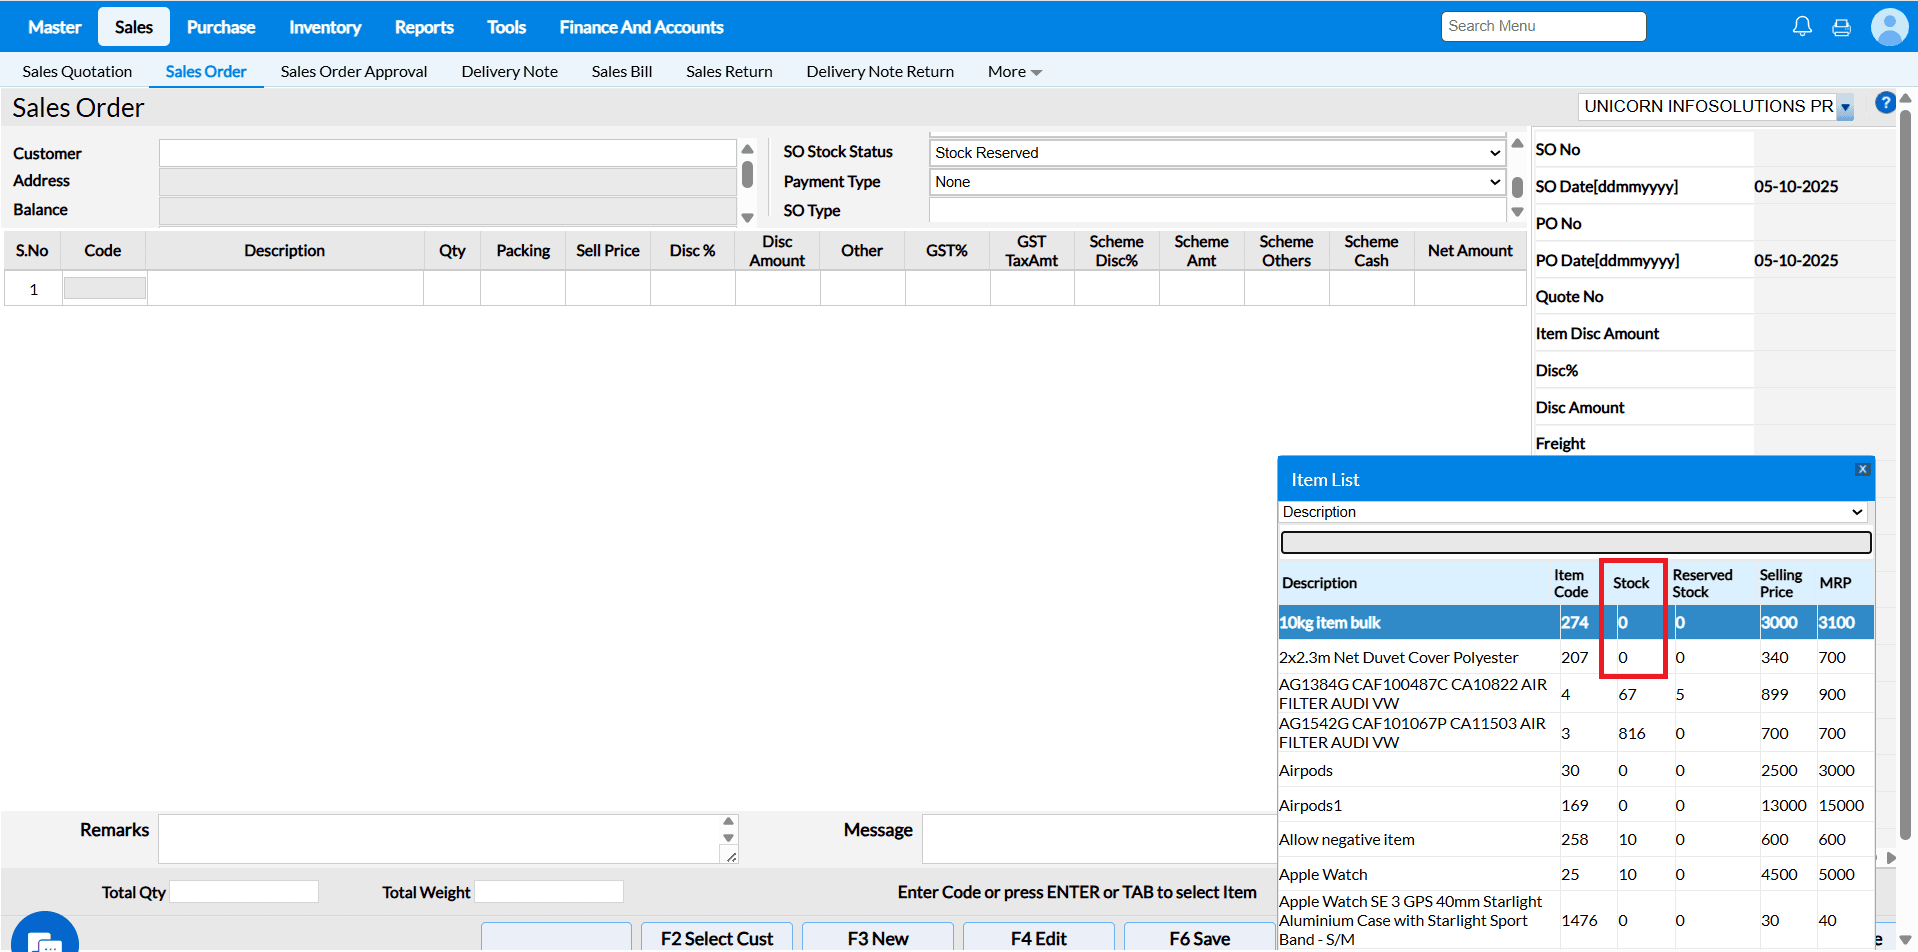1918x952 pixels.
Task: Expand the SO Stock Status dropdown
Action: [1217, 153]
